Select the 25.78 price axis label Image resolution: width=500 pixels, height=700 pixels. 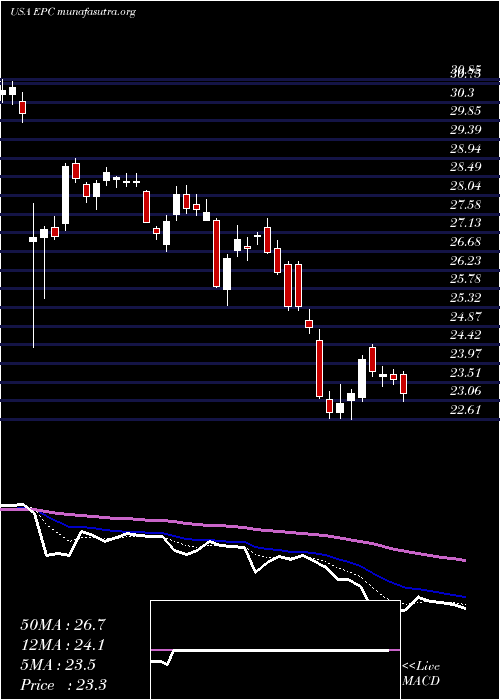pyautogui.click(x=466, y=279)
